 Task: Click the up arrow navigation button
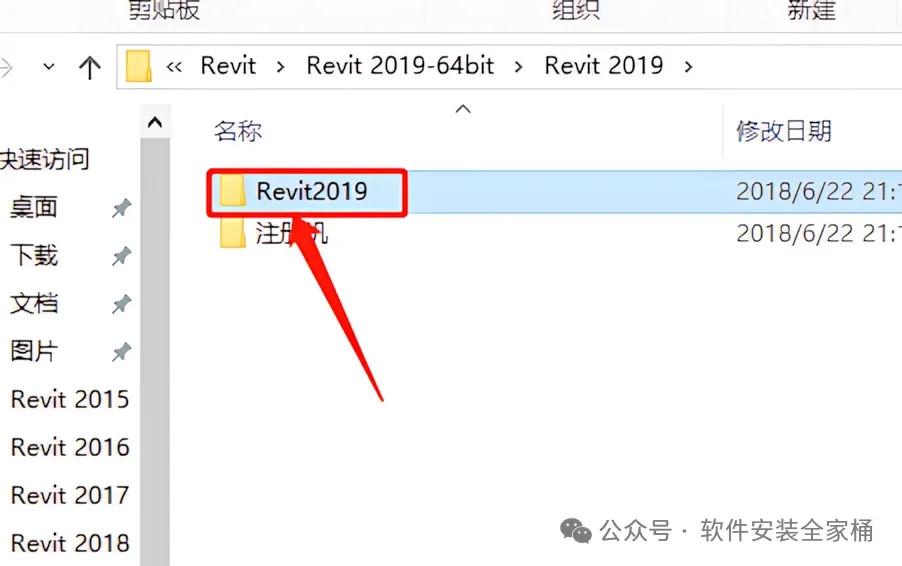click(90, 67)
